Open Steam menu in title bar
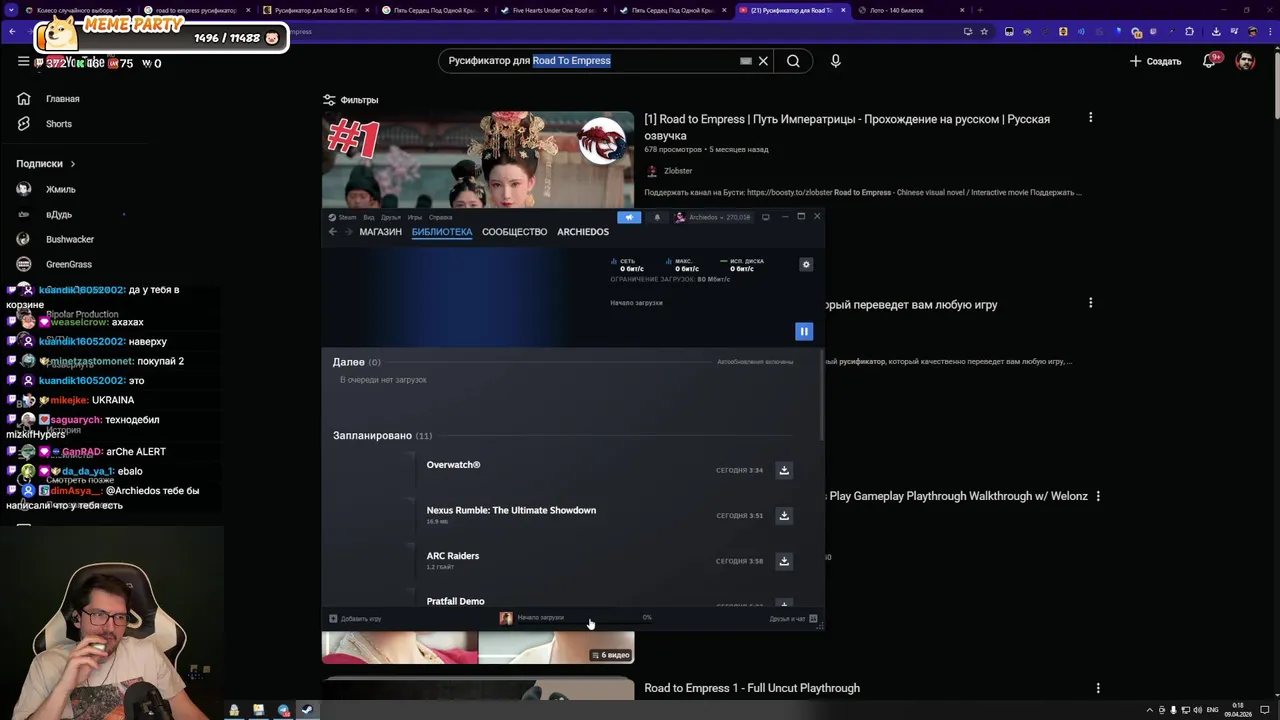Screen dimensions: 1280x720 (x=343, y=217)
